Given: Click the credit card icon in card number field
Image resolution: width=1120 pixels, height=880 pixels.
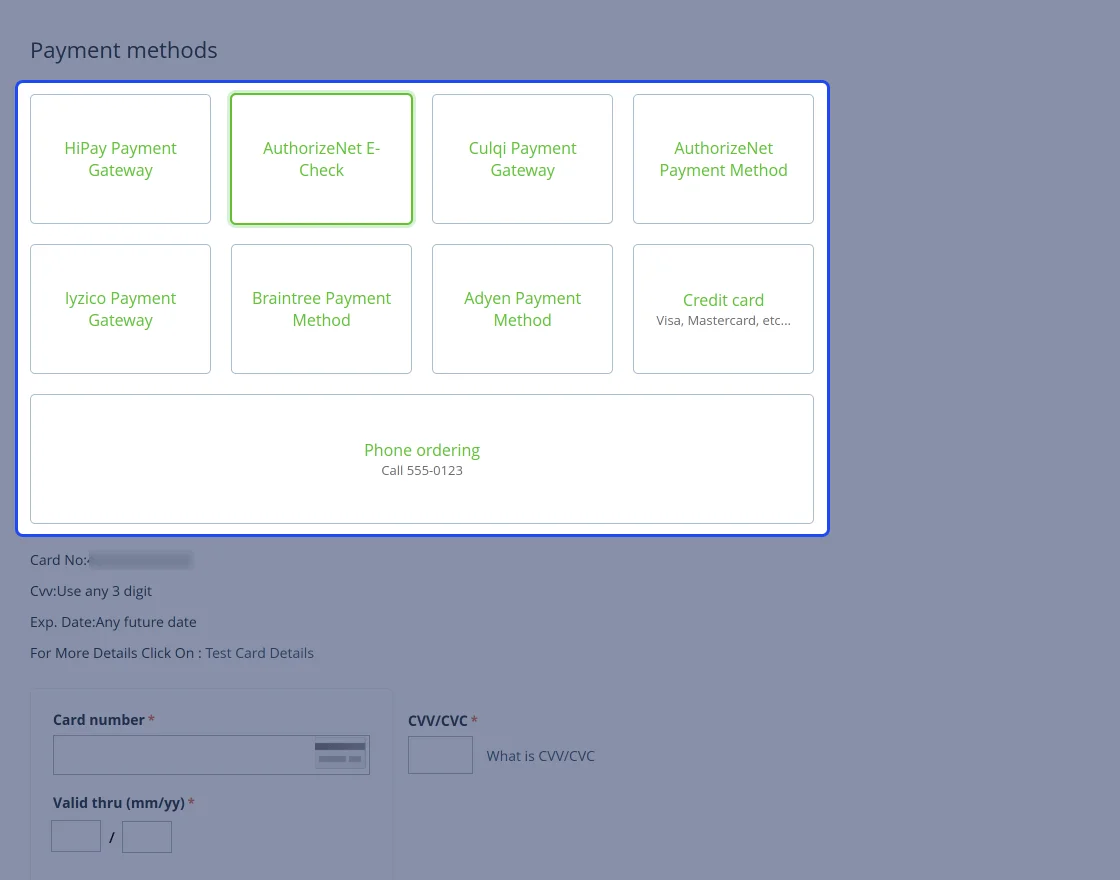Looking at the screenshot, I should (340, 754).
